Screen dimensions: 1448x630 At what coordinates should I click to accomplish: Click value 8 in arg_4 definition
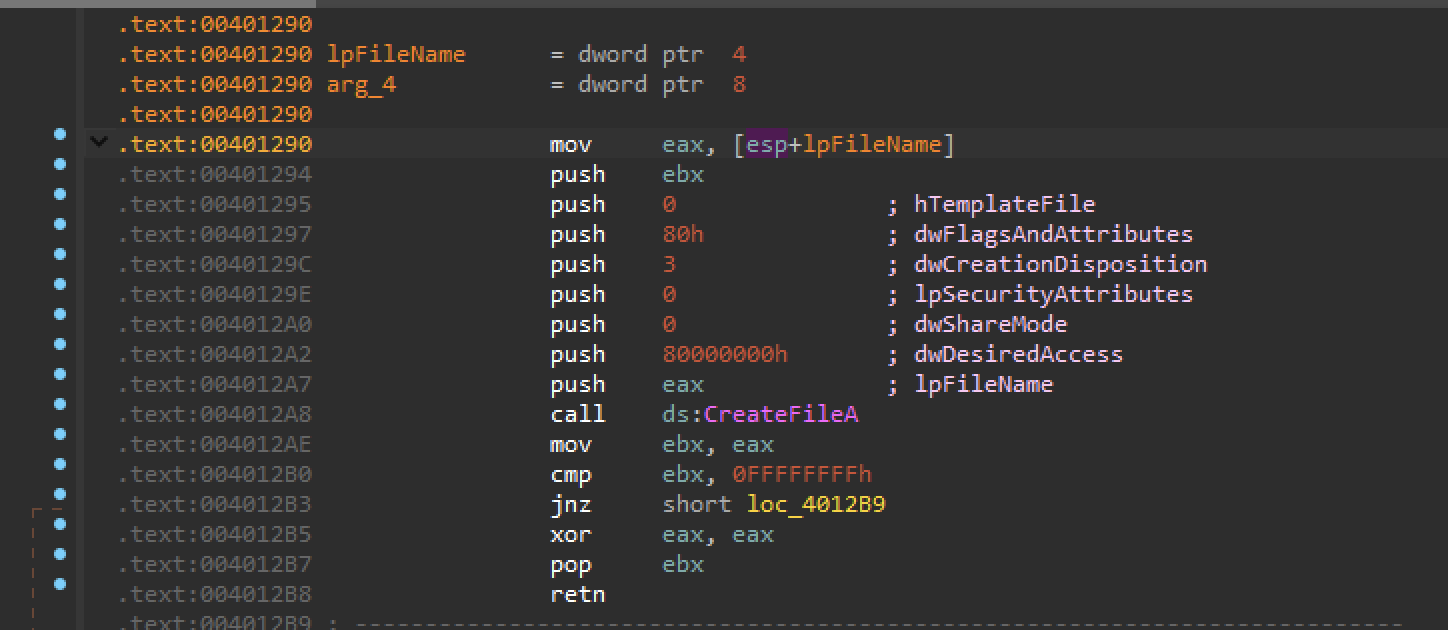(739, 84)
